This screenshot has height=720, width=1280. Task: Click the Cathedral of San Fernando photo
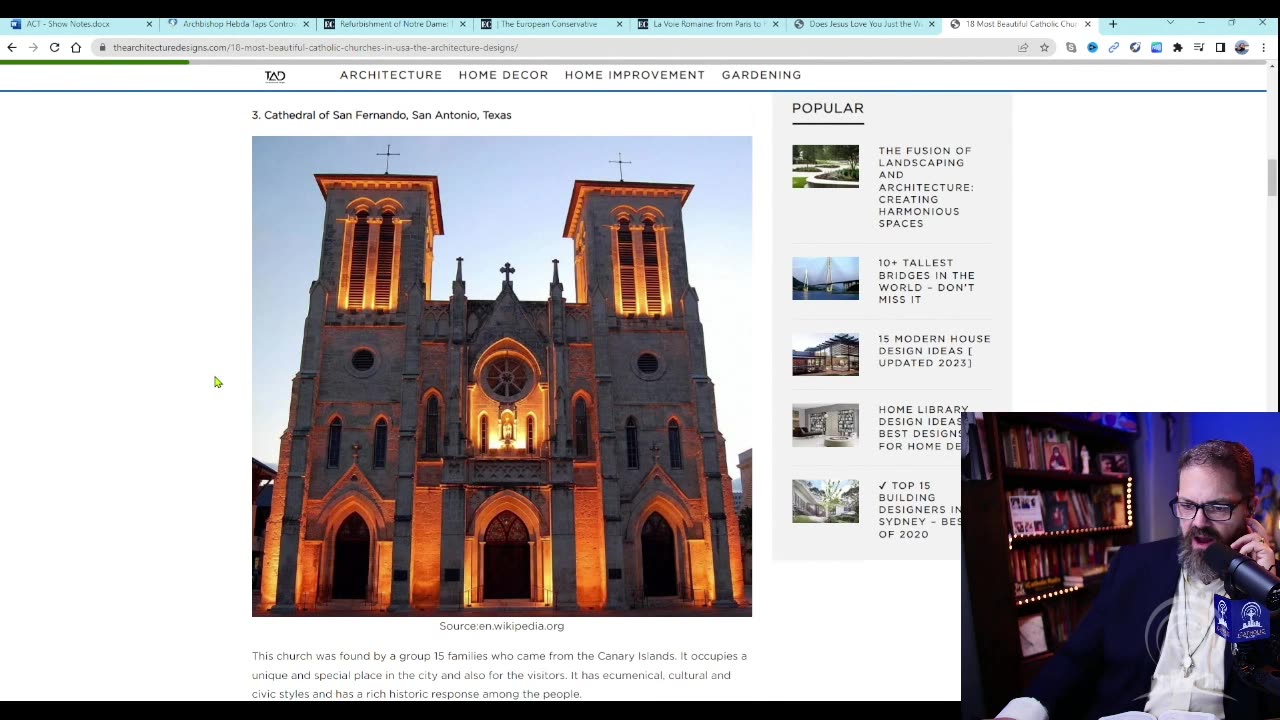point(502,376)
